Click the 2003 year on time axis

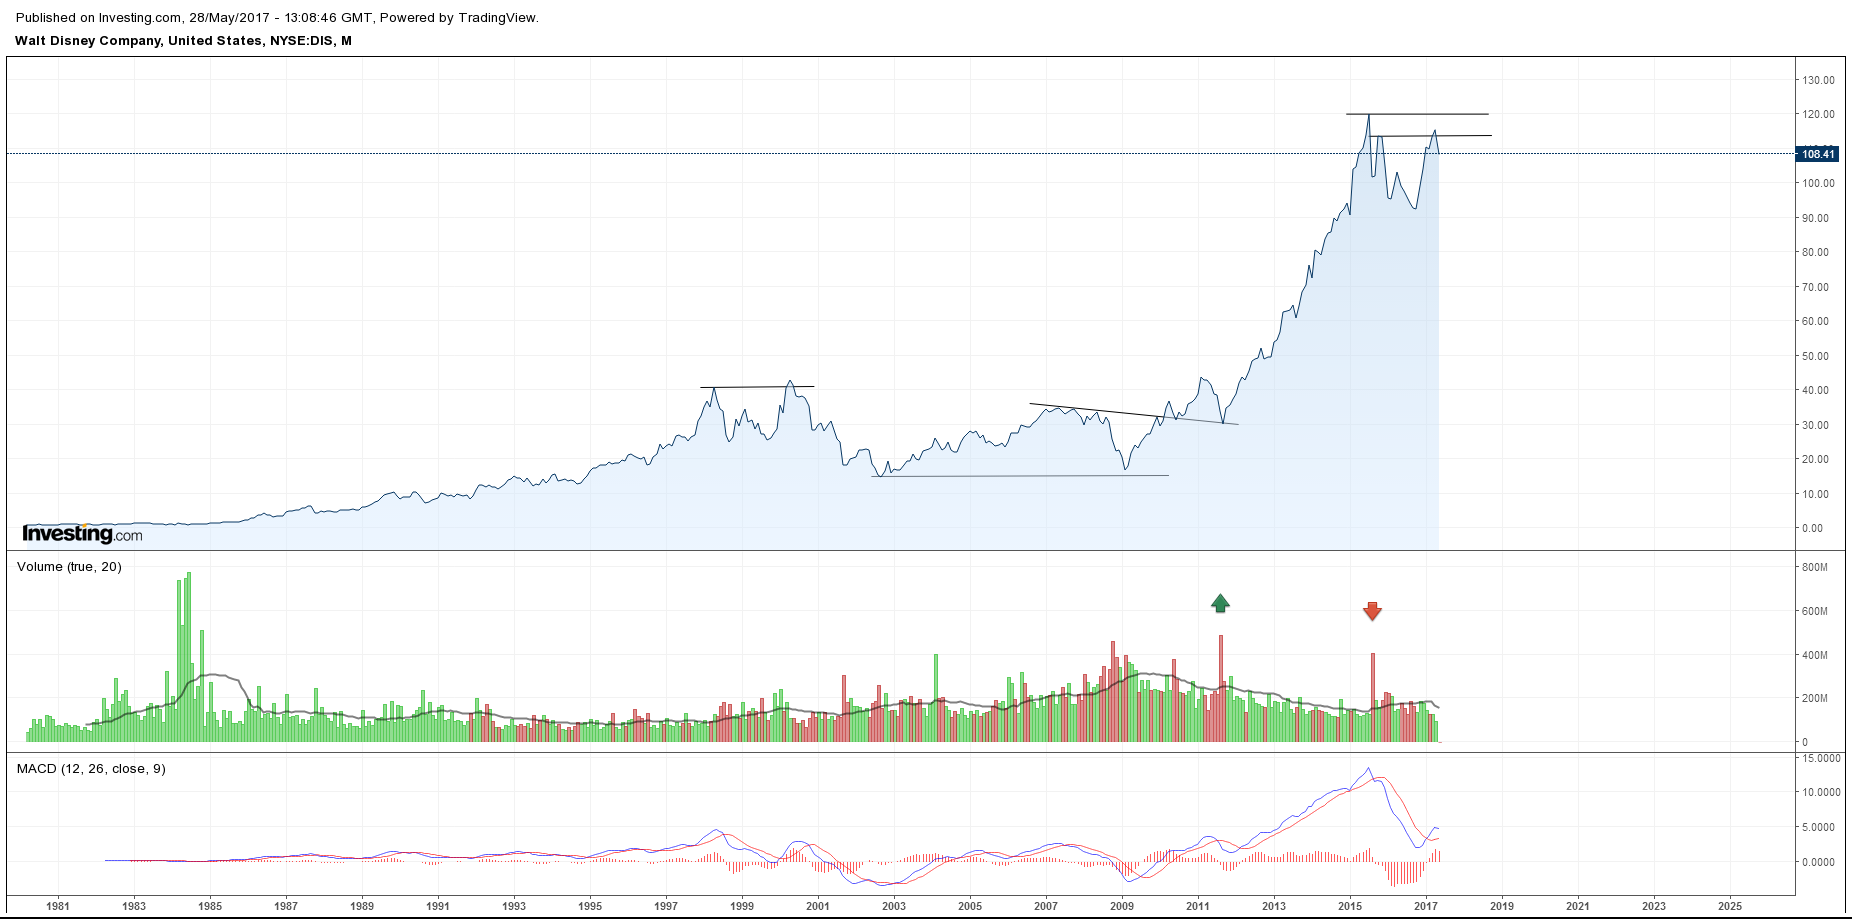click(894, 906)
